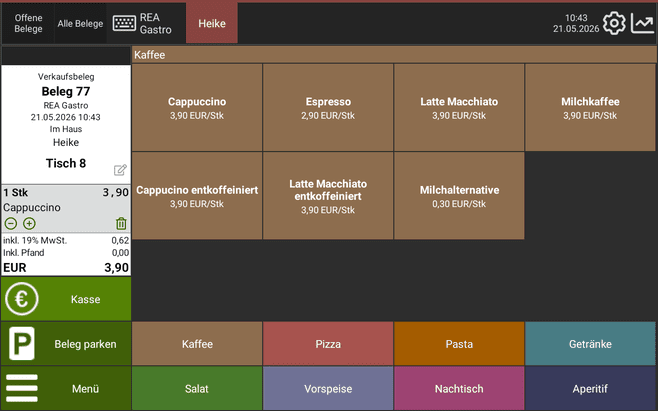Image resolution: width=658 pixels, height=411 pixels.
Task: Click the Im Haus label
Action: pos(66,129)
